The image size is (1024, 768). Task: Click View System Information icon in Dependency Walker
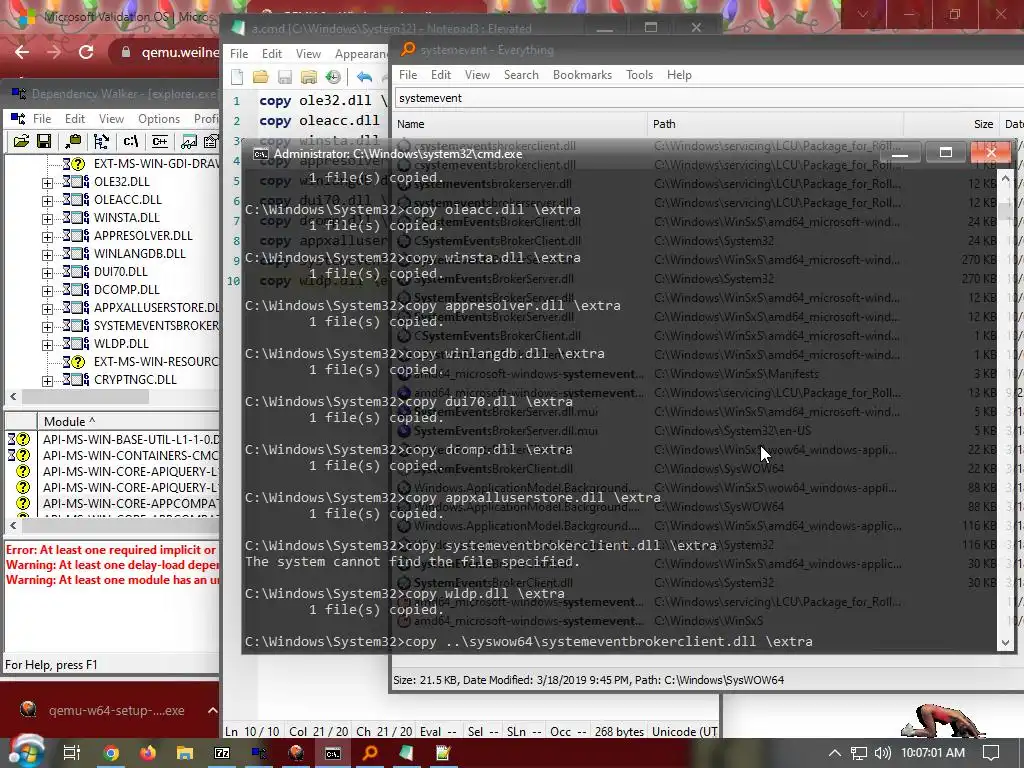click(x=189, y=141)
